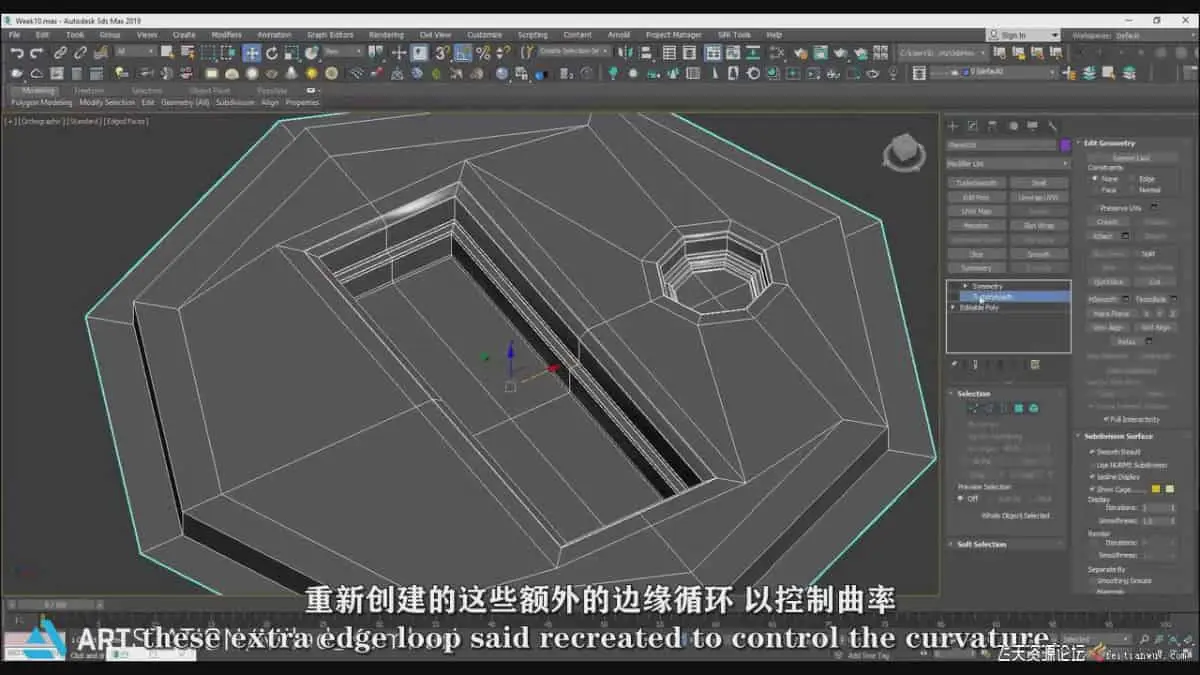Viewport: 1200px width, 675px height.
Task: Click the second pale Show Cage color swatch
Action: tap(1169, 489)
